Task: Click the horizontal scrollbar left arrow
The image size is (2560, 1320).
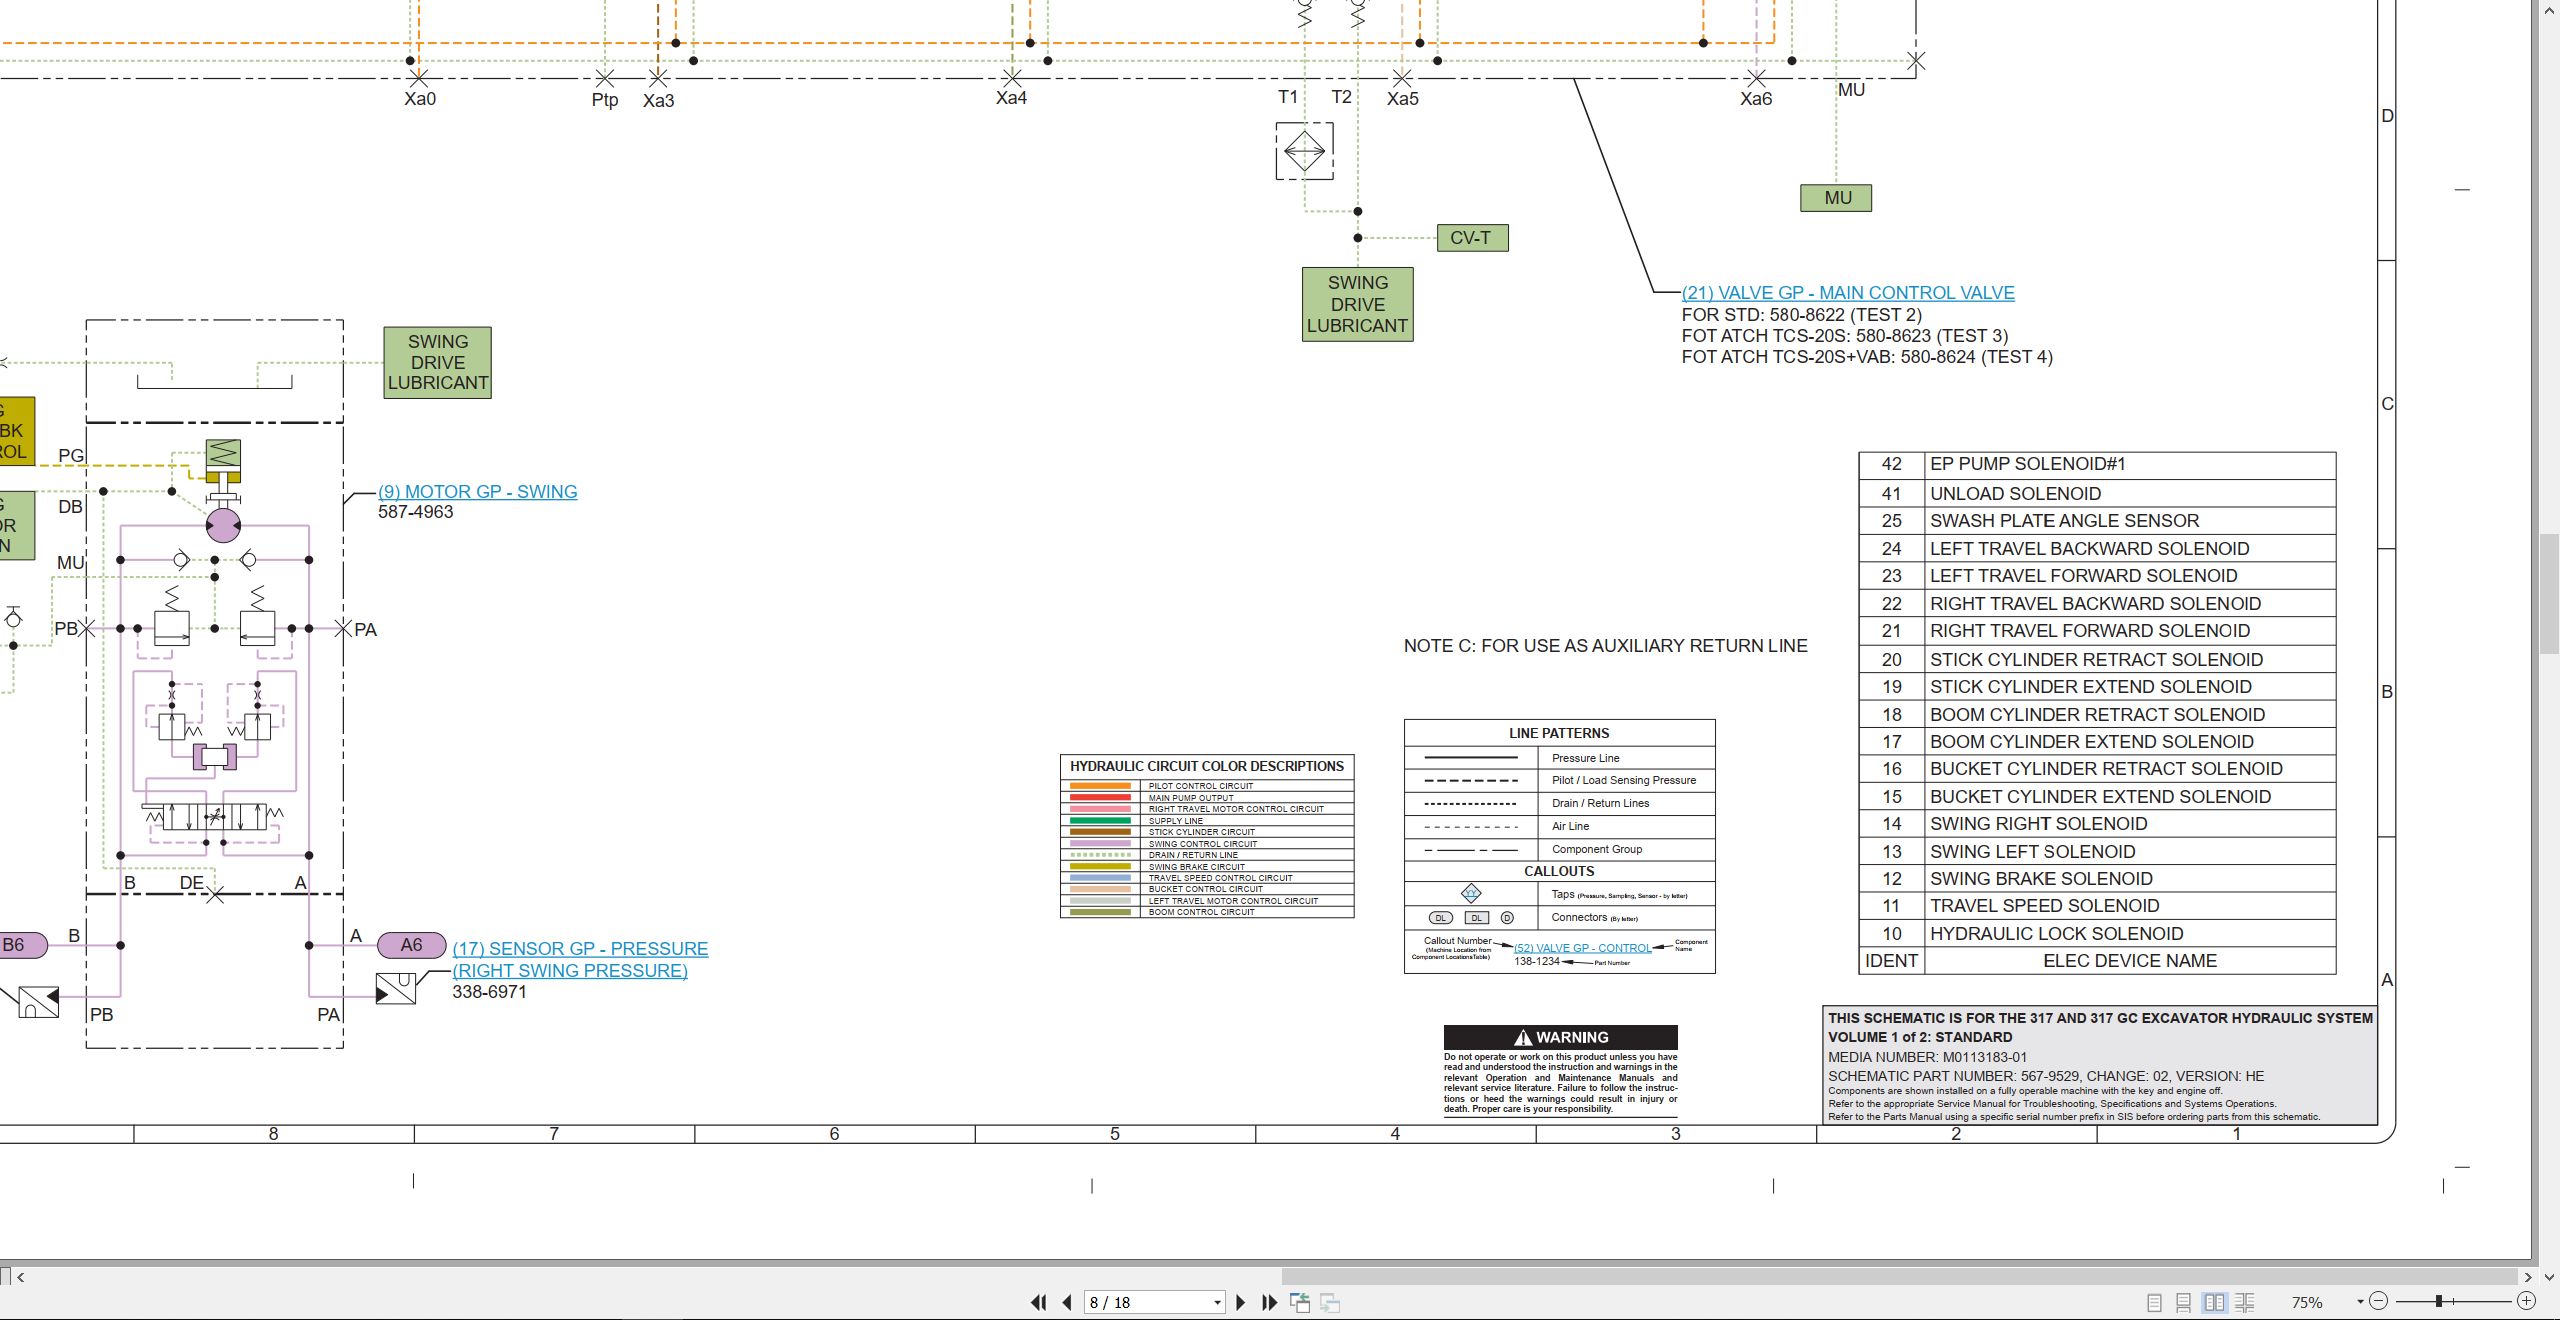Action: pyautogui.click(x=20, y=1277)
